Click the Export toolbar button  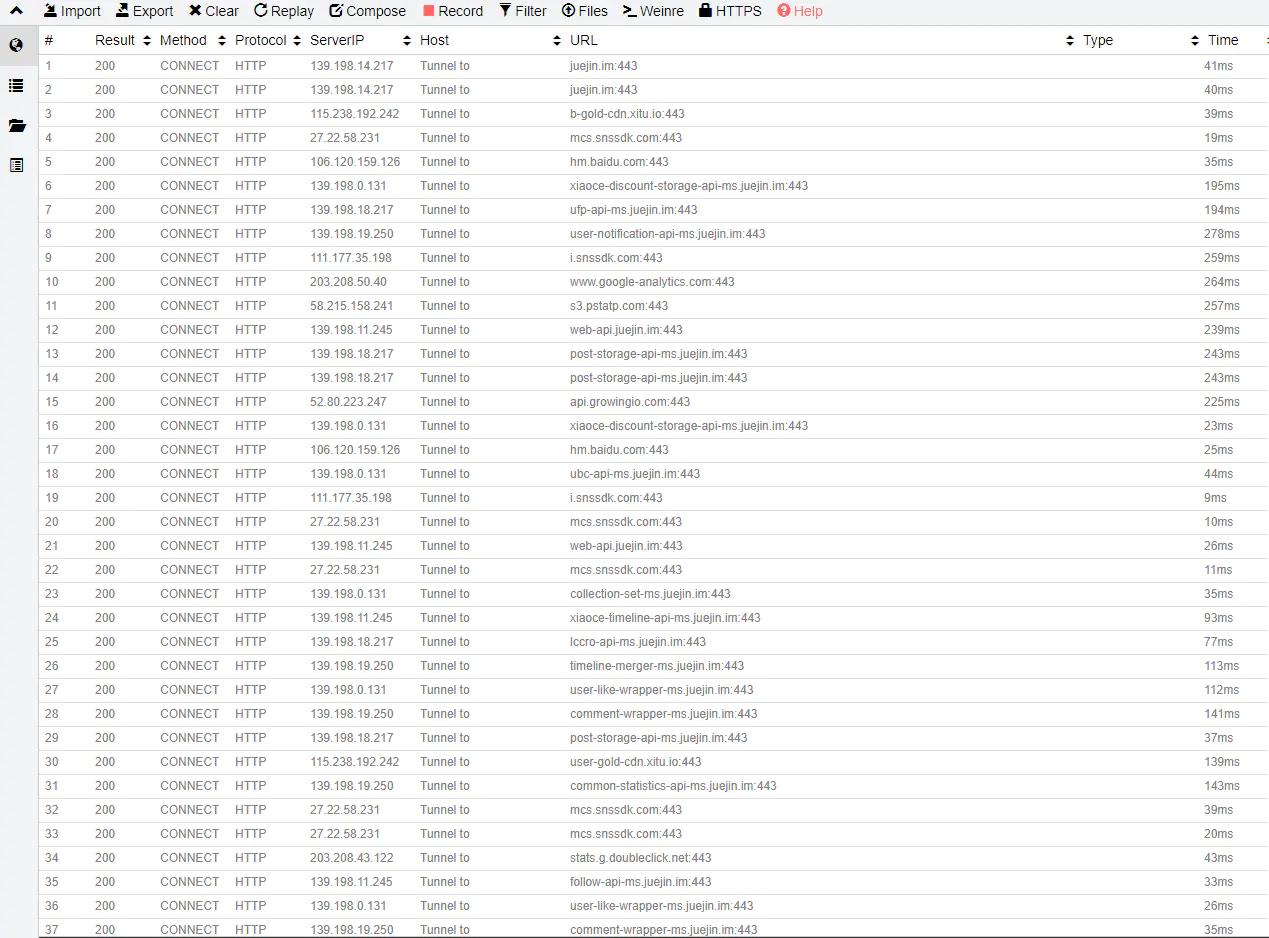pyautogui.click(x=144, y=11)
